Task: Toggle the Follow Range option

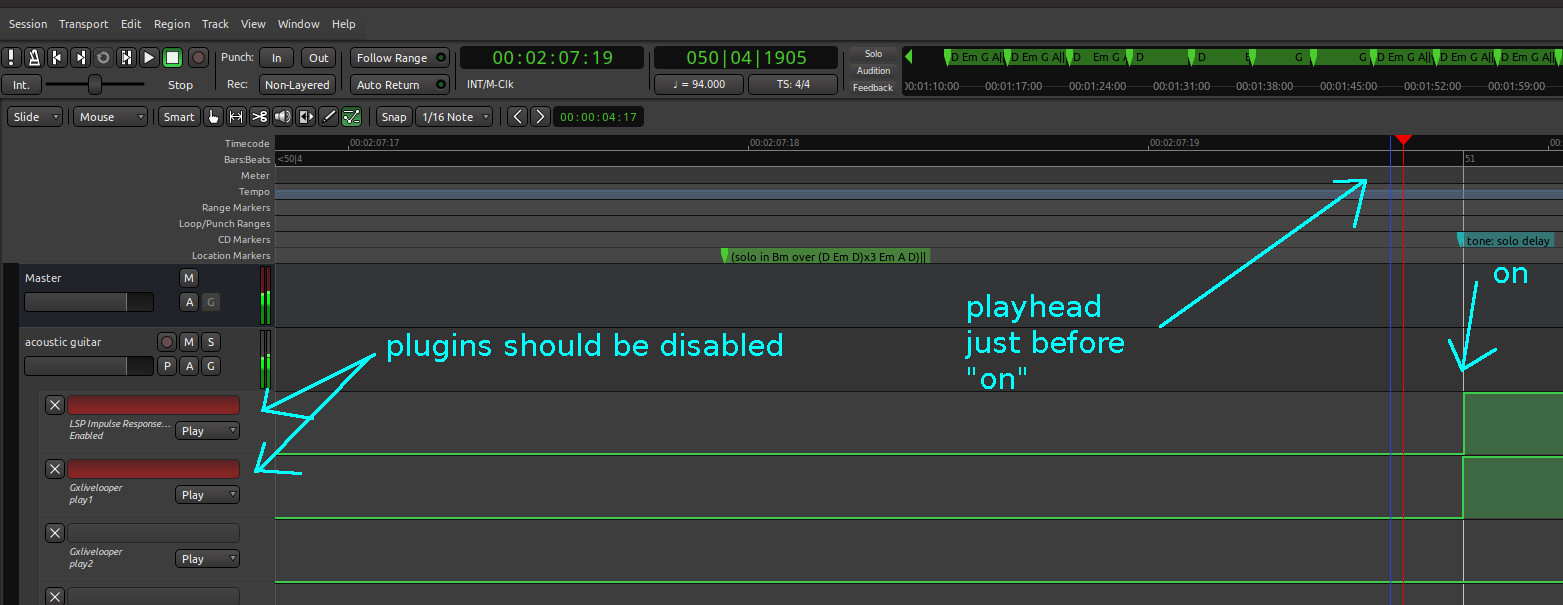Action: click(397, 58)
